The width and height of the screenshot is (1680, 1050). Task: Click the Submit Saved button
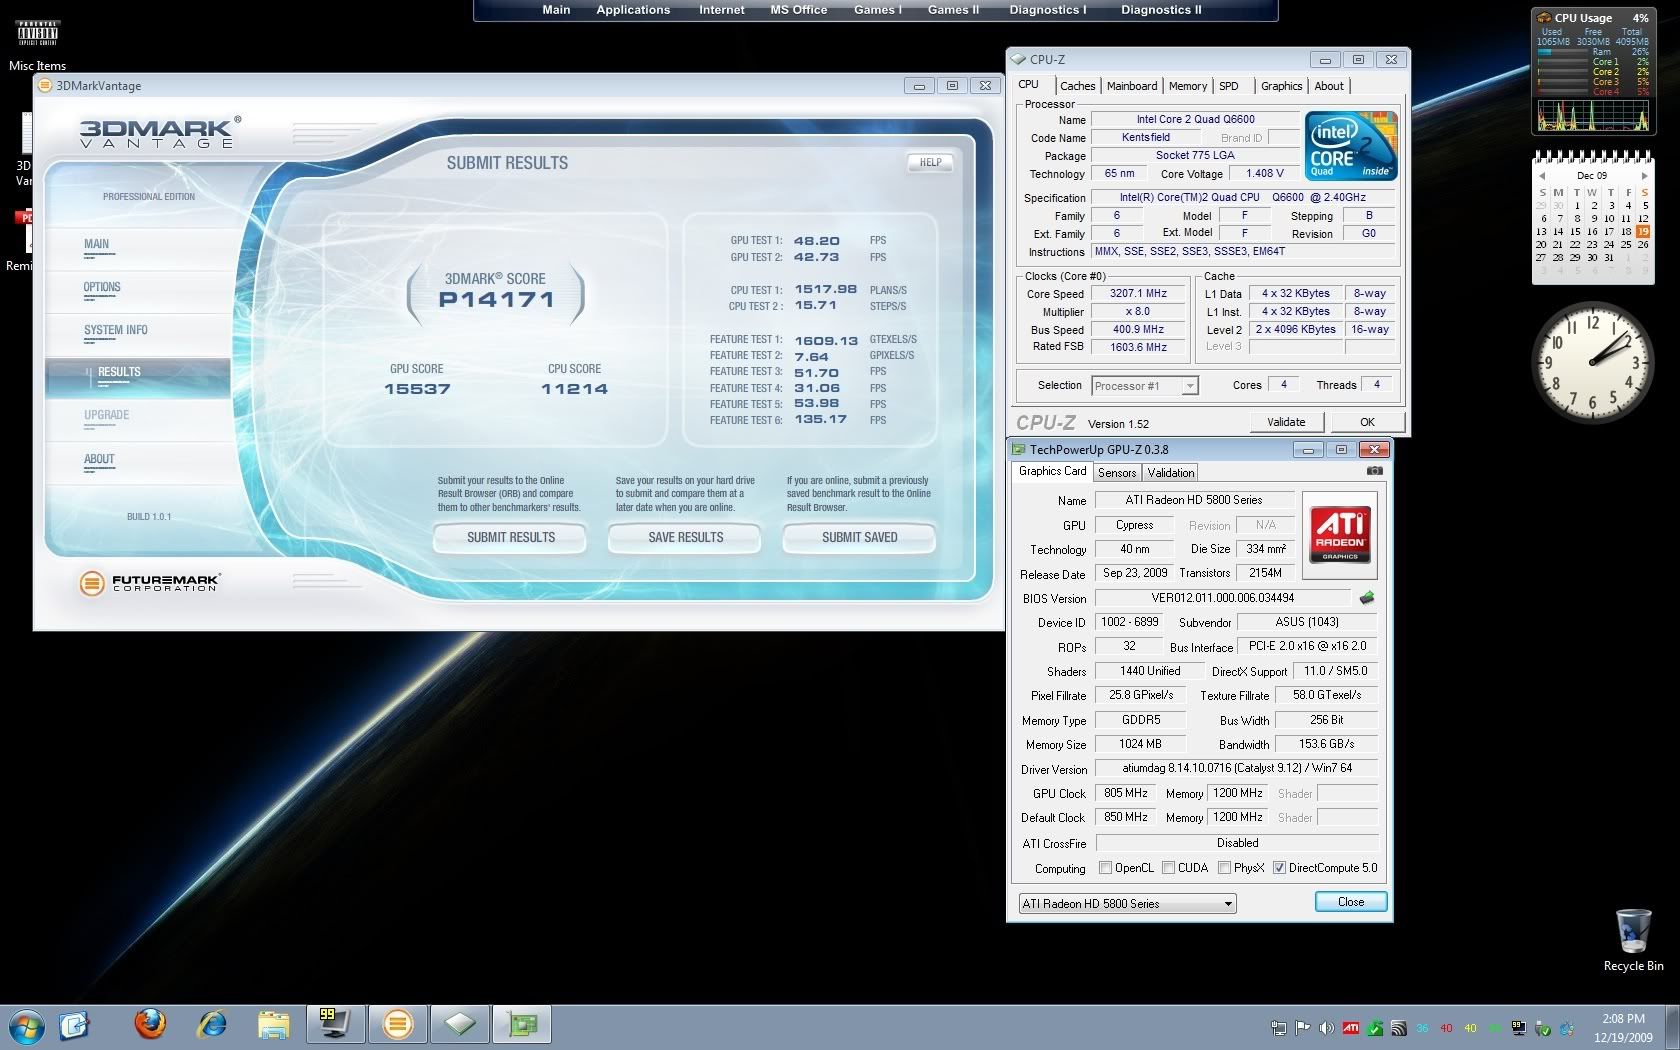[859, 538]
